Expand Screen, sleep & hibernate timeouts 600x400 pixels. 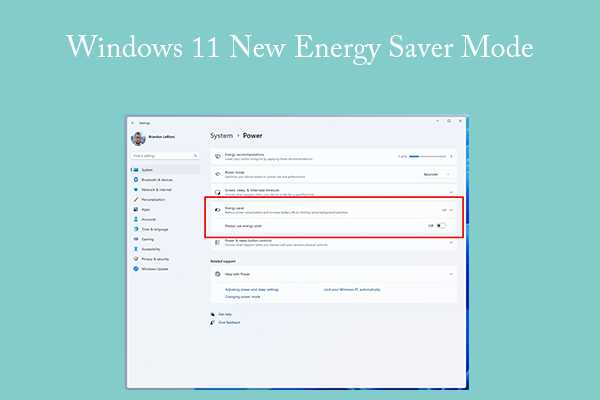point(452,191)
